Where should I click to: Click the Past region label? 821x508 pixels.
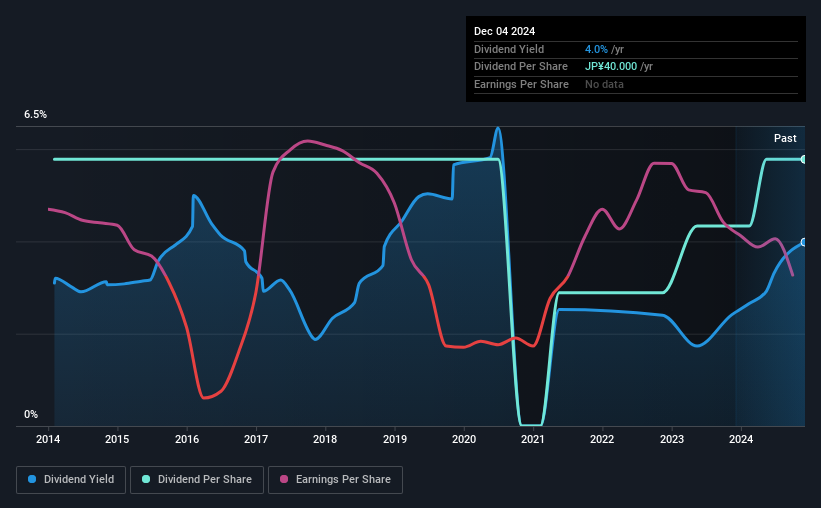[785, 138]
